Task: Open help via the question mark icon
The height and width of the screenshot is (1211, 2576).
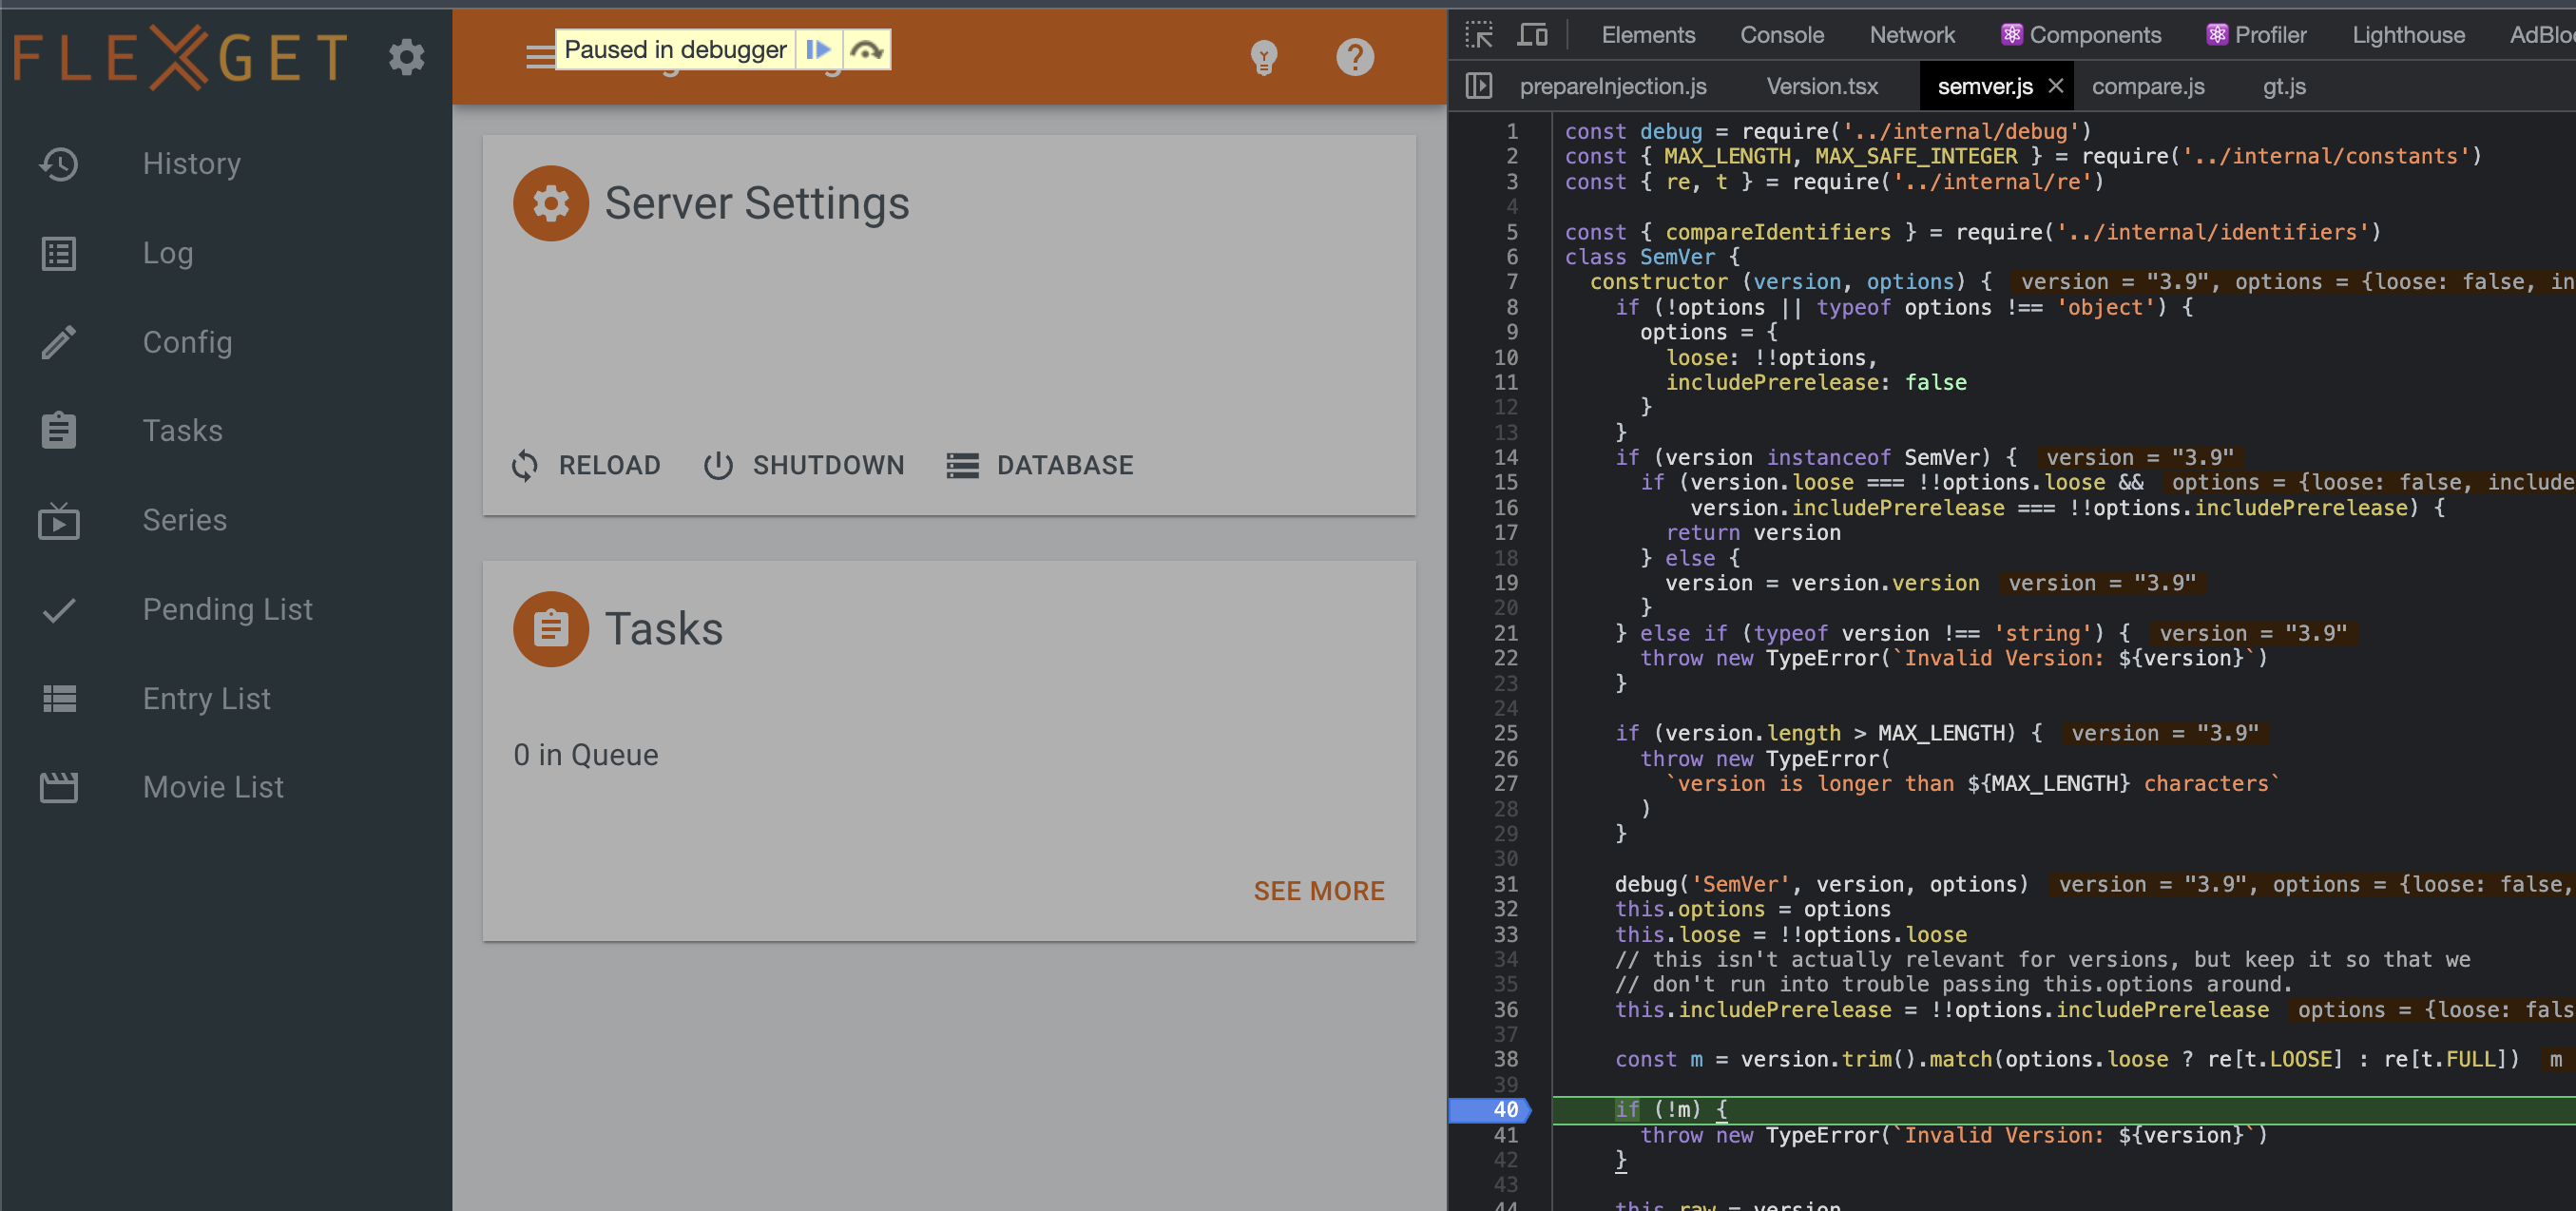Action: [1355, 57]
